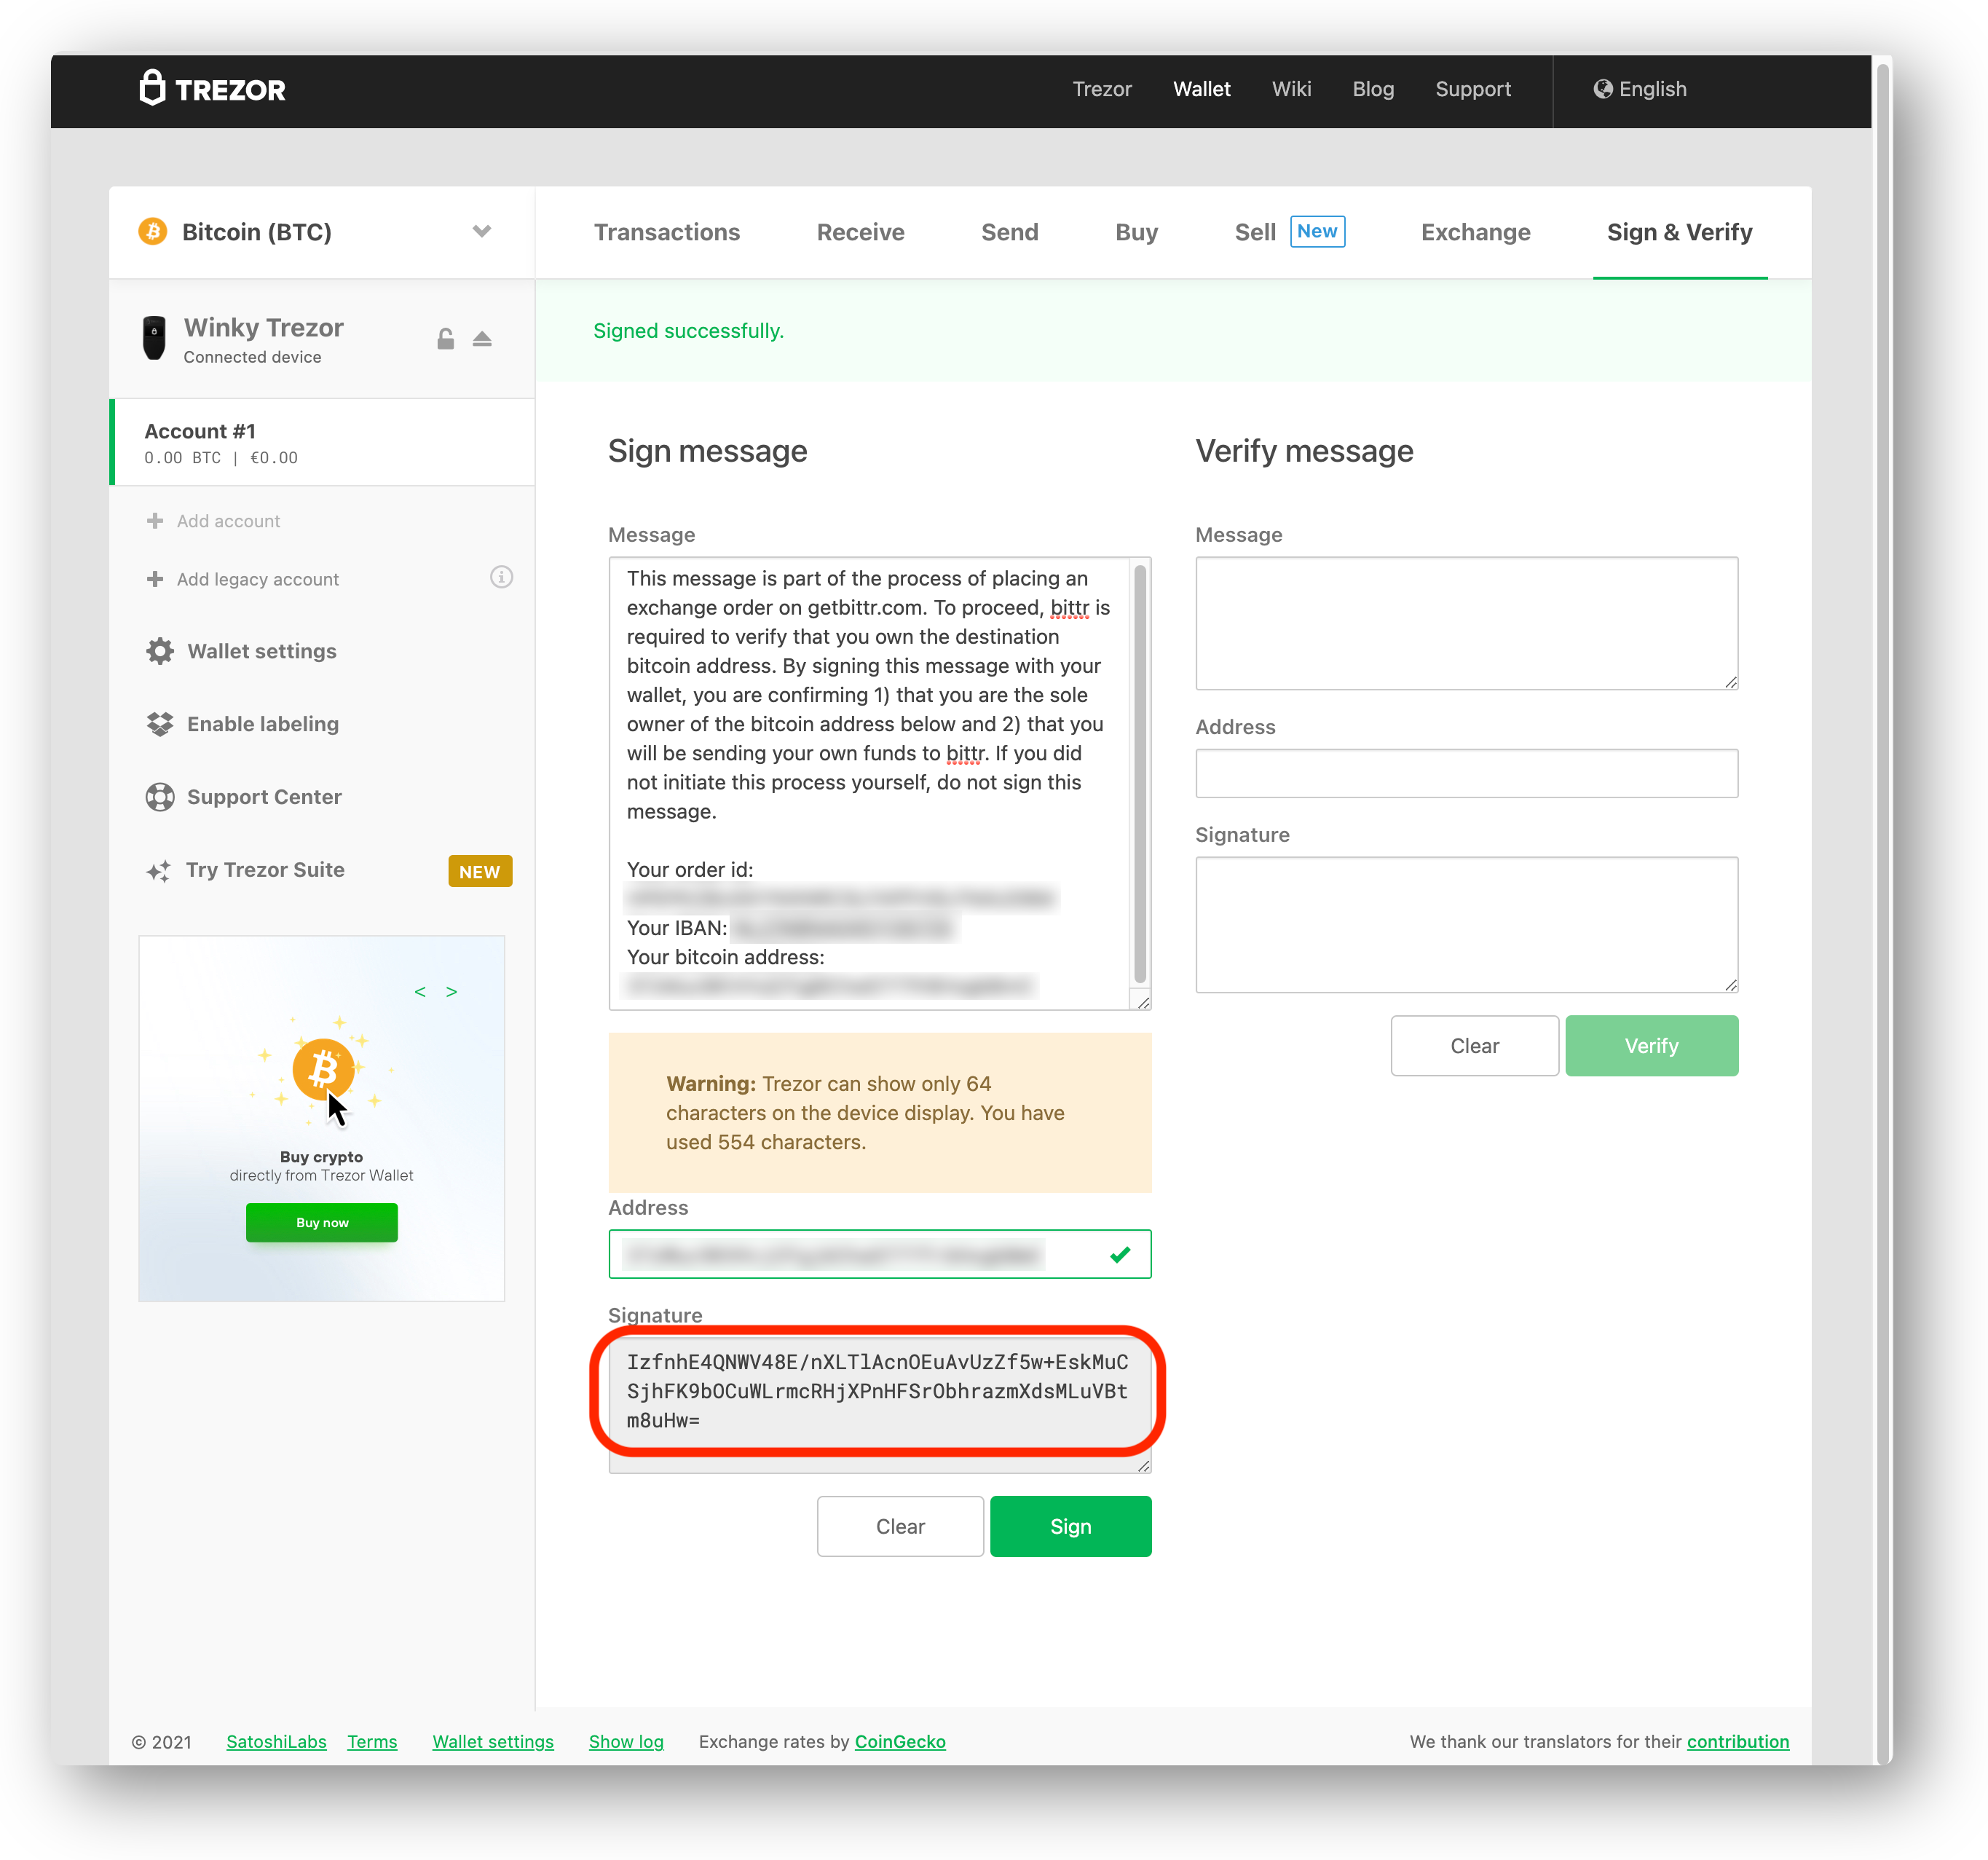Image resolution: width=1988 pixels, height=1860 pixels.
Task: Select Account #1 in sidebar
Action: pyautogui.click(x=322, y=442)
